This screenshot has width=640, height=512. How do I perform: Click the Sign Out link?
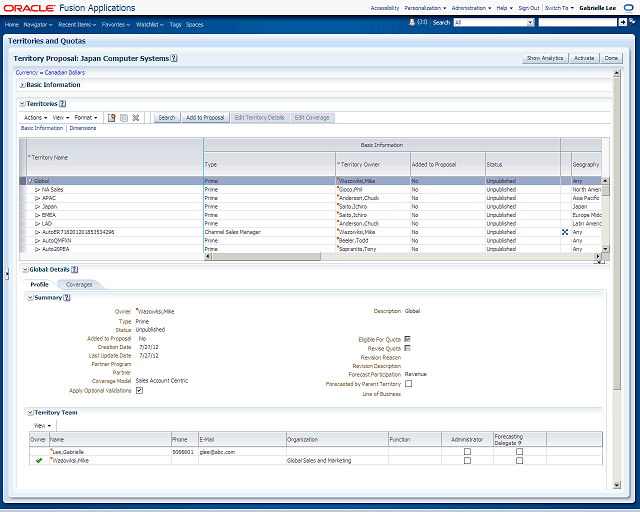point(529,8)
